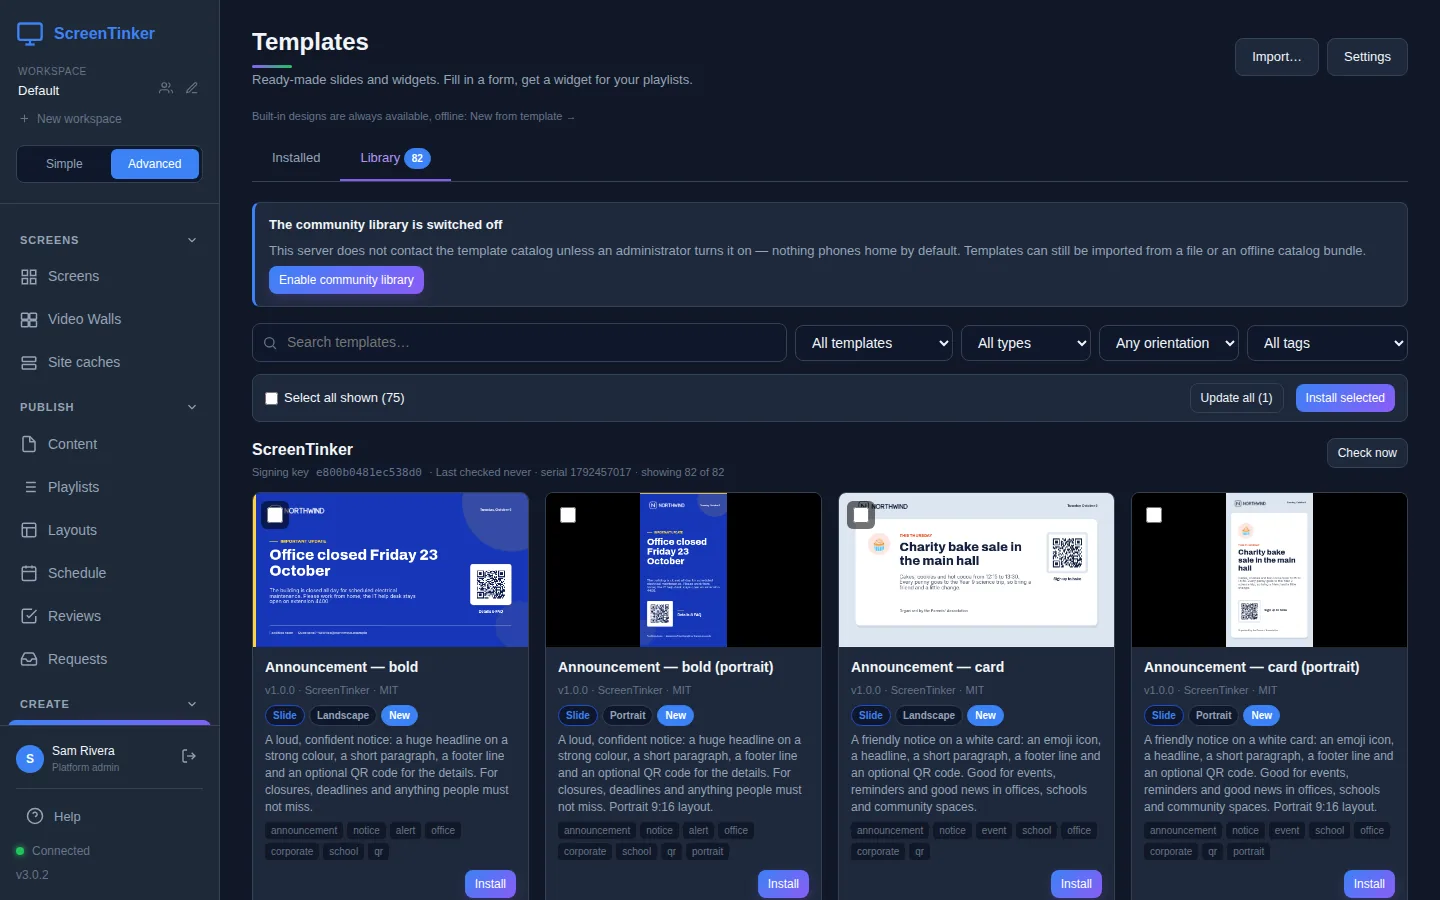Go to Playlists in the sidebar
Screen dimensions: 1440x900
(x=110, y=487)
